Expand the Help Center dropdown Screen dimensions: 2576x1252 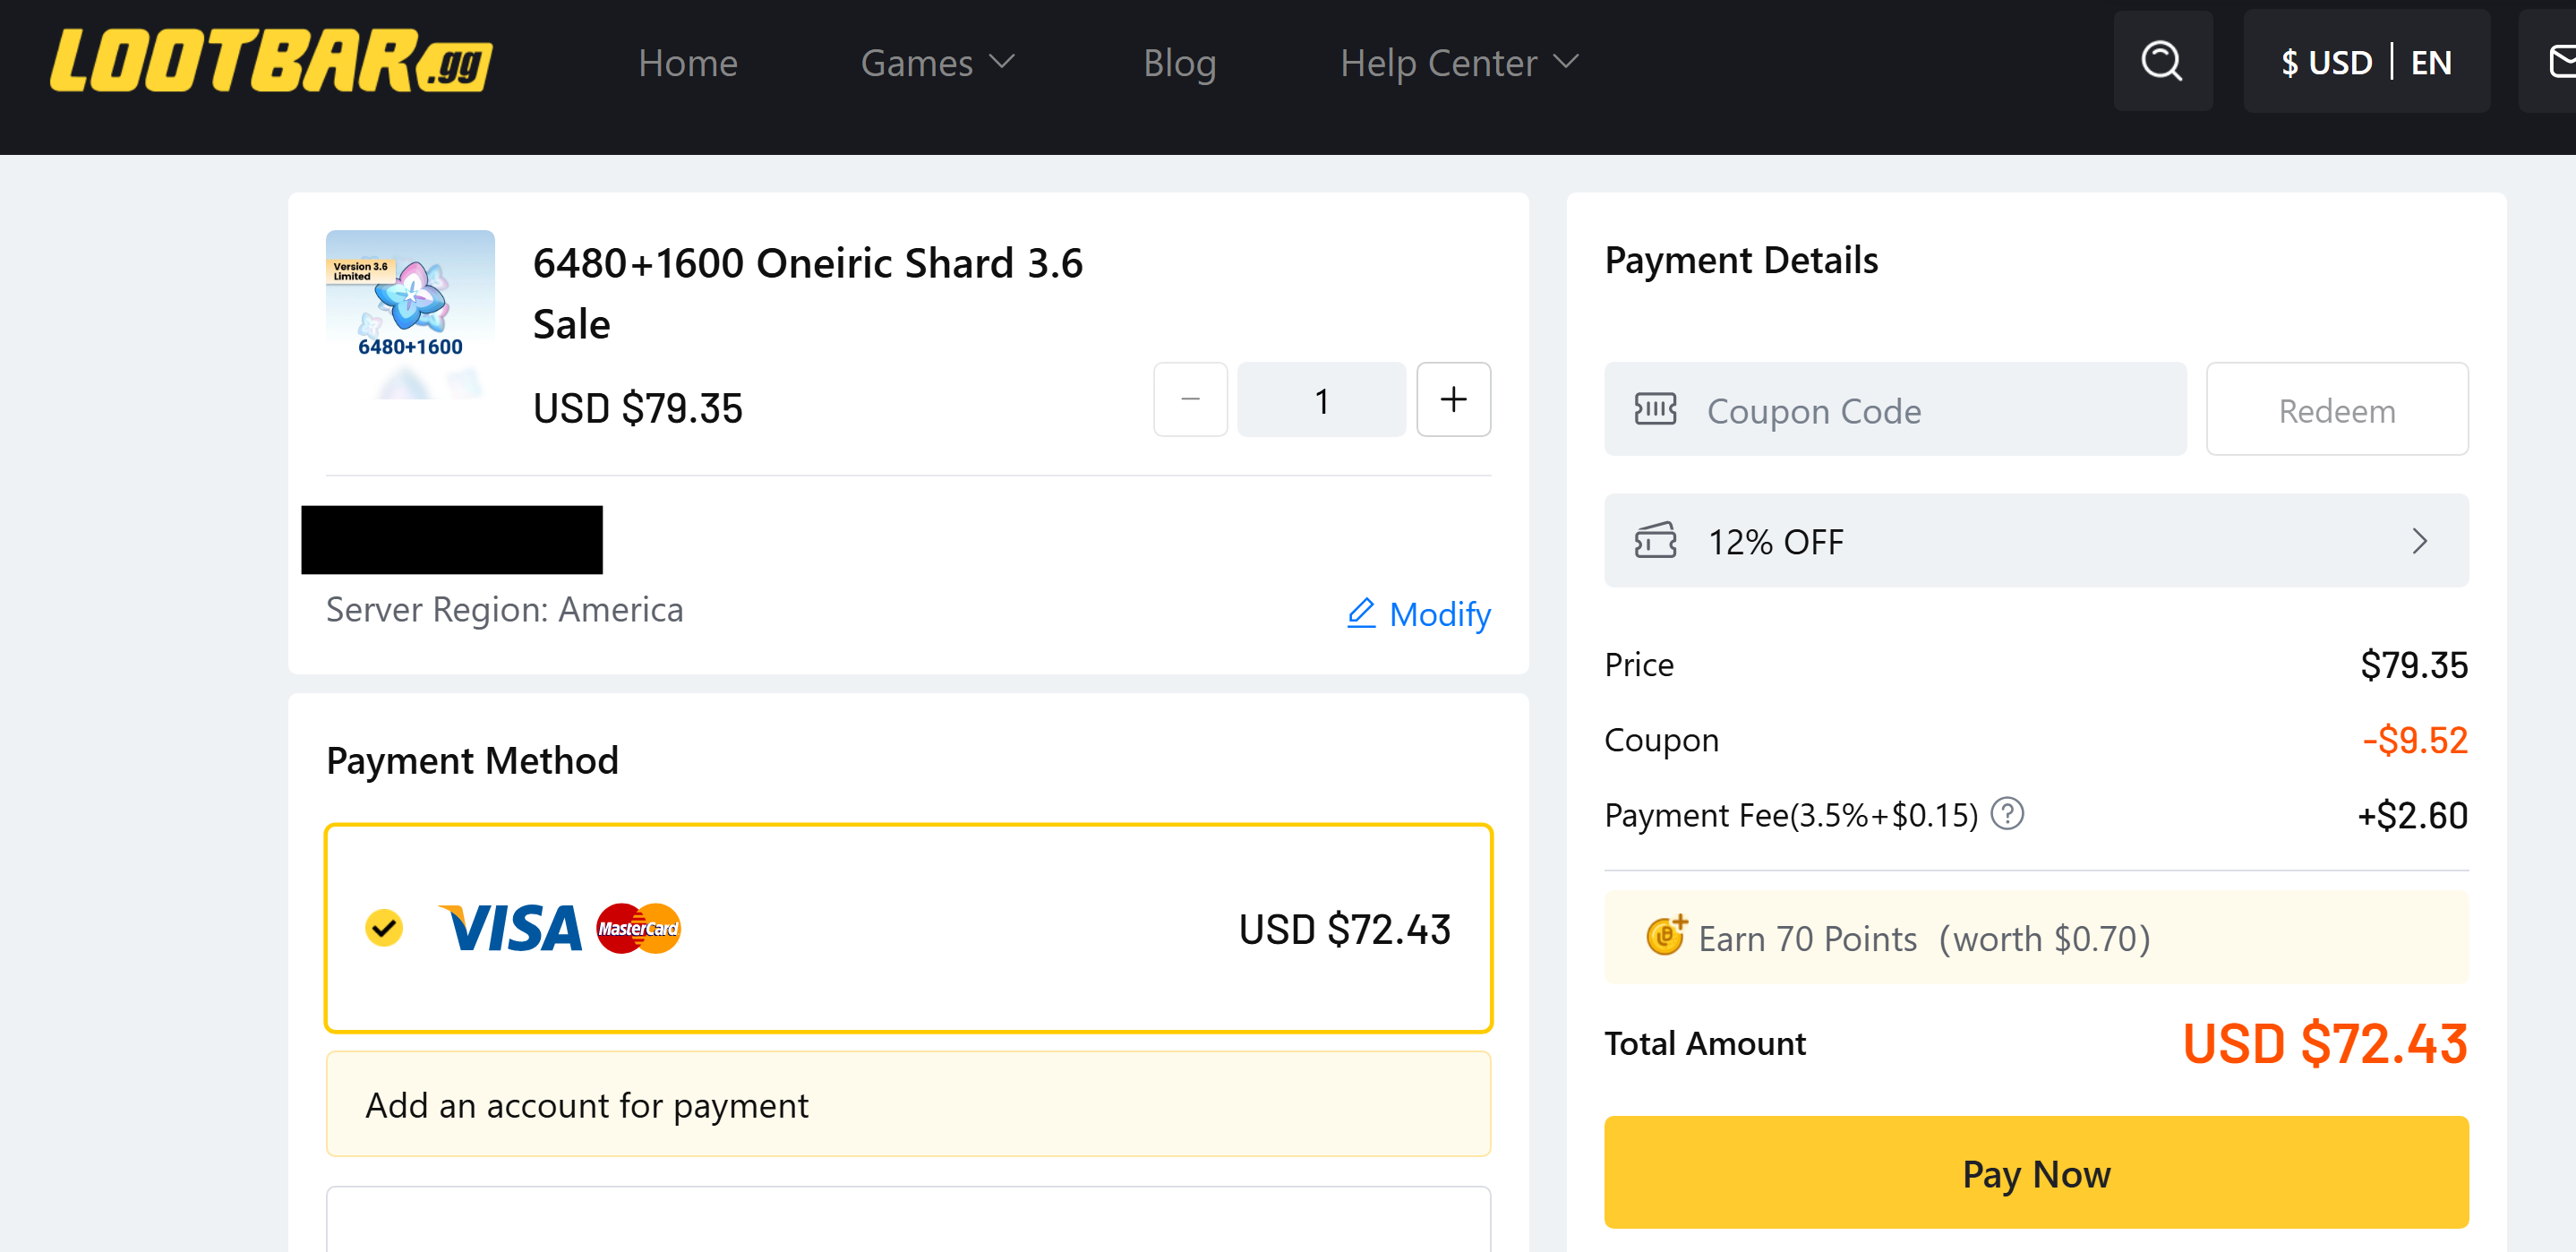(1459, 63)
